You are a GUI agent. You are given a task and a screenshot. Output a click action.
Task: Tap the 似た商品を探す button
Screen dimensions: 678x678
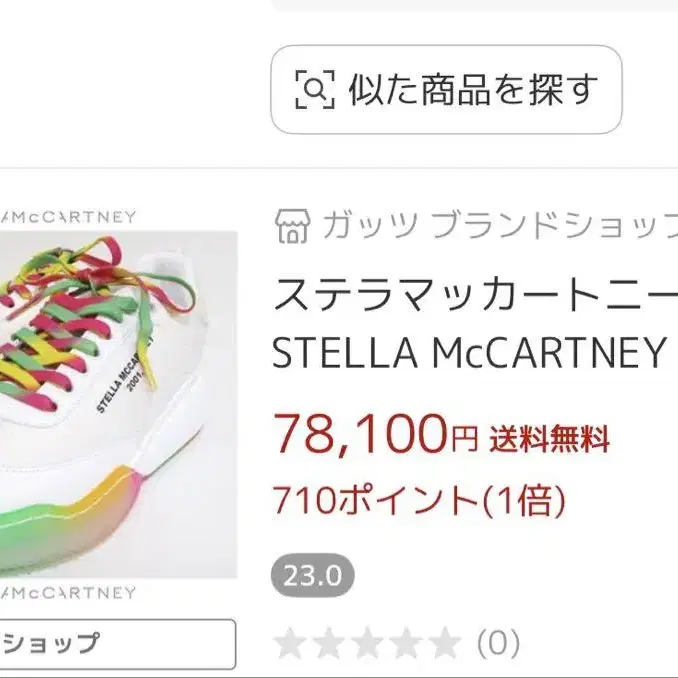pyautogui.click(x=446, y=90)
